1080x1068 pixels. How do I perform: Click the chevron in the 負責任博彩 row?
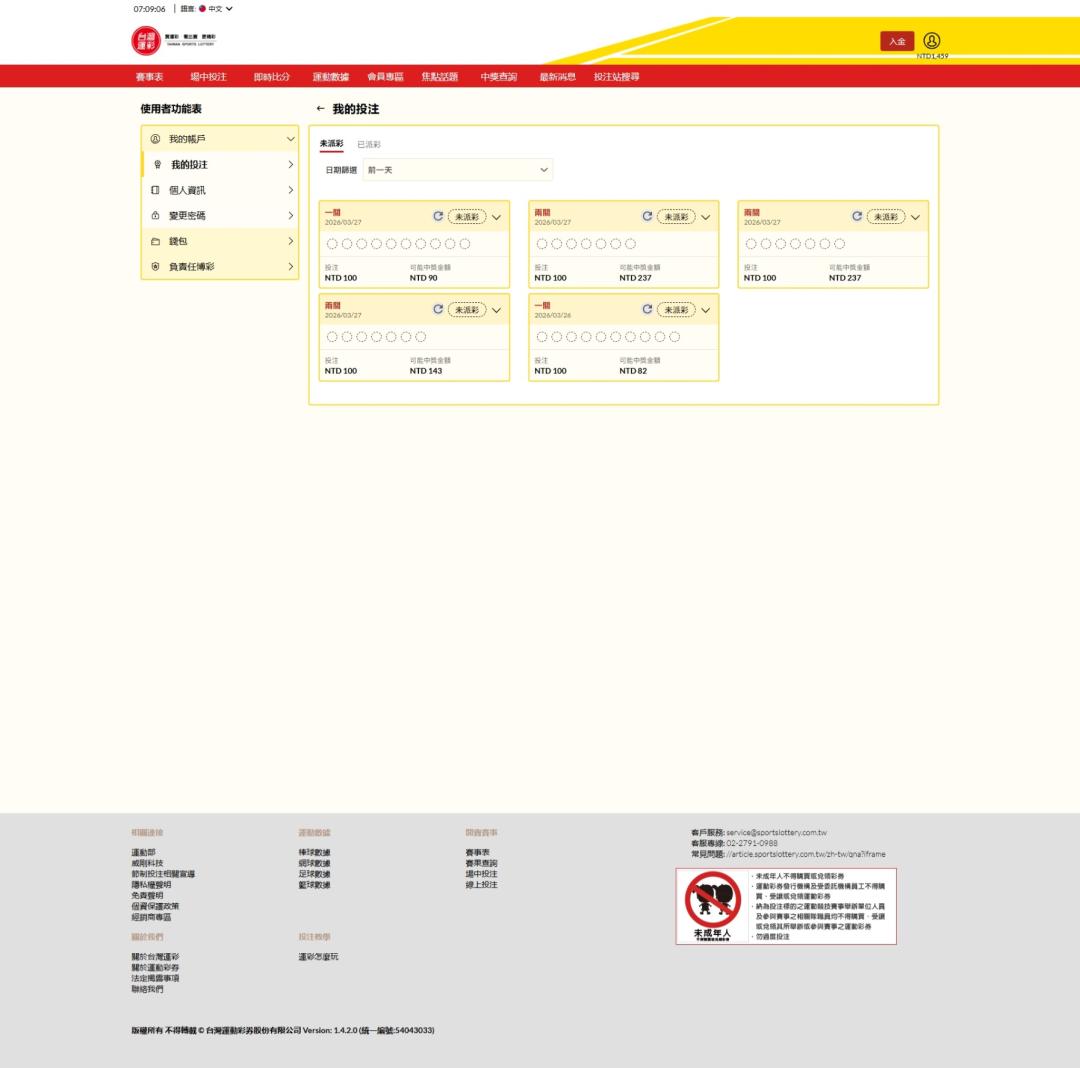[291, 266]
